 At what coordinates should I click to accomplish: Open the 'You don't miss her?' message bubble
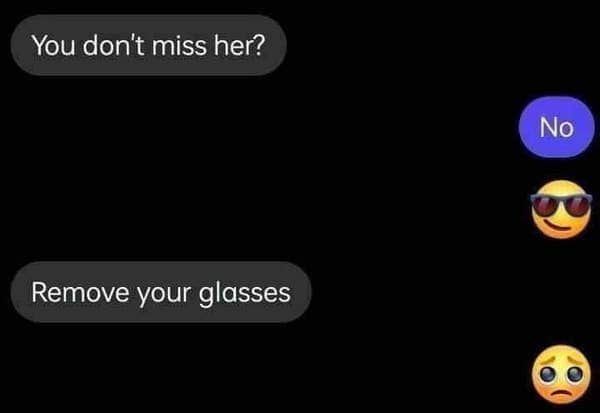click(x=148, y=45)
